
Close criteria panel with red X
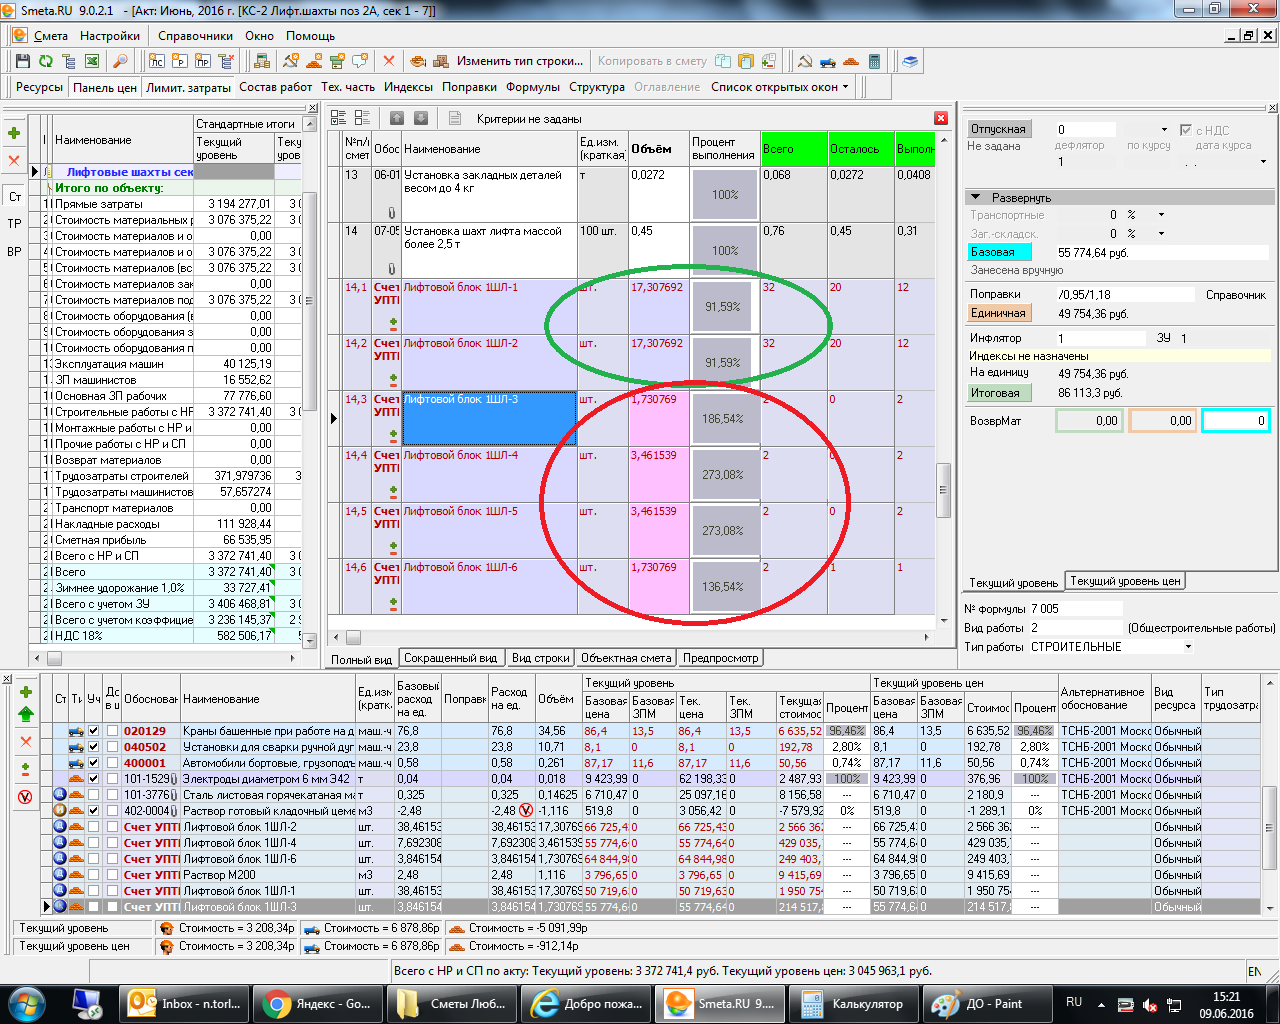click(x=941, y=118)
